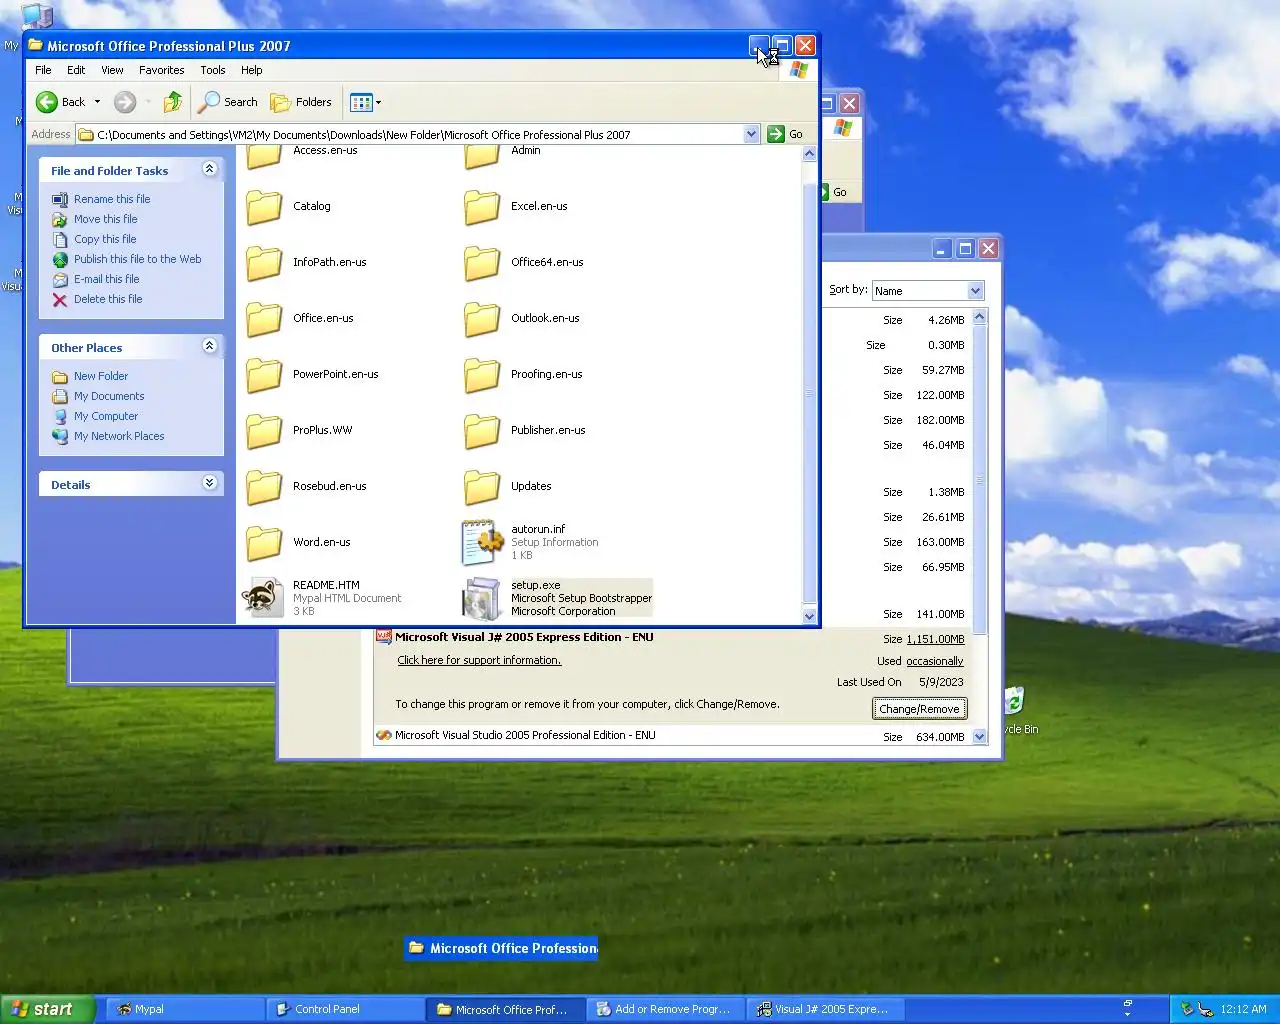Open the Sort by Name dropdown
The height and width of the screenshot is (1024, 1280).
point(975,291)
